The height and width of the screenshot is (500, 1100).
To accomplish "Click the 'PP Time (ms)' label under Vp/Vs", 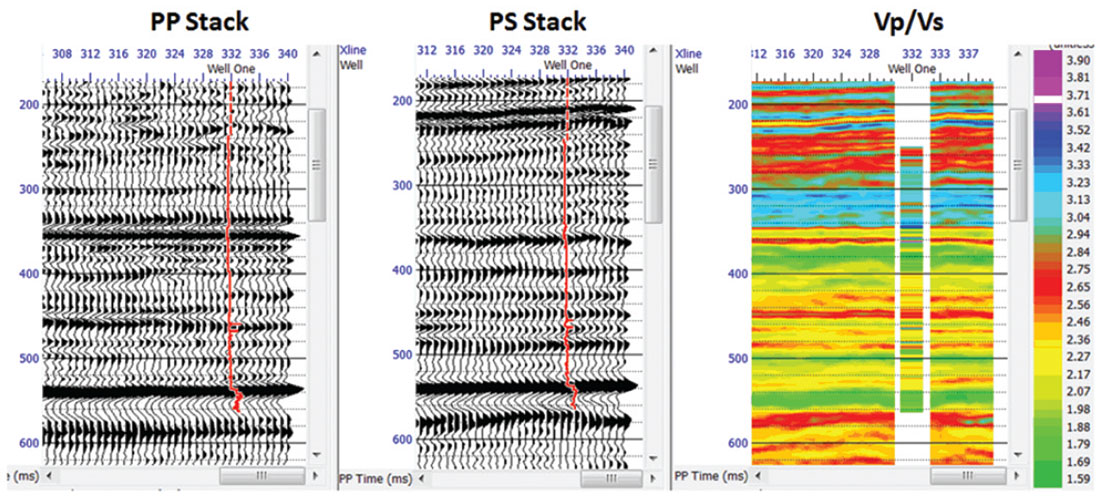I will 711,476.
